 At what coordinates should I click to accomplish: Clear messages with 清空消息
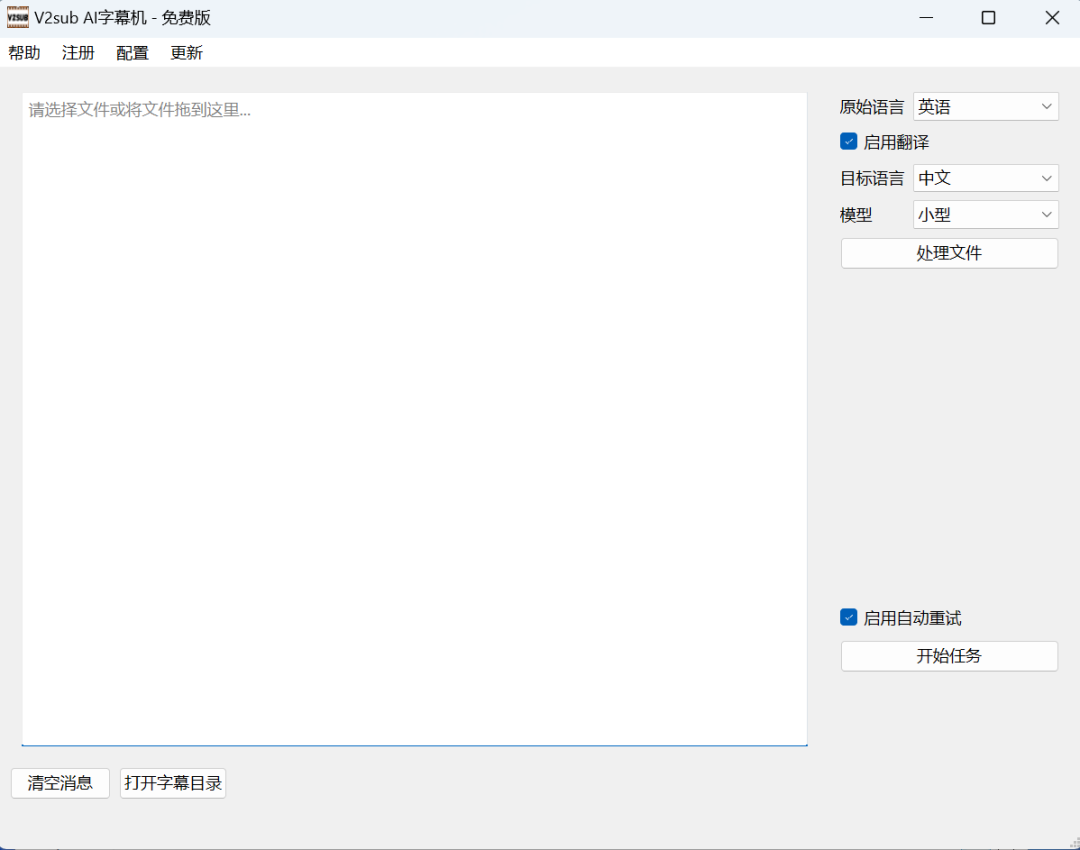click(60, 783)
